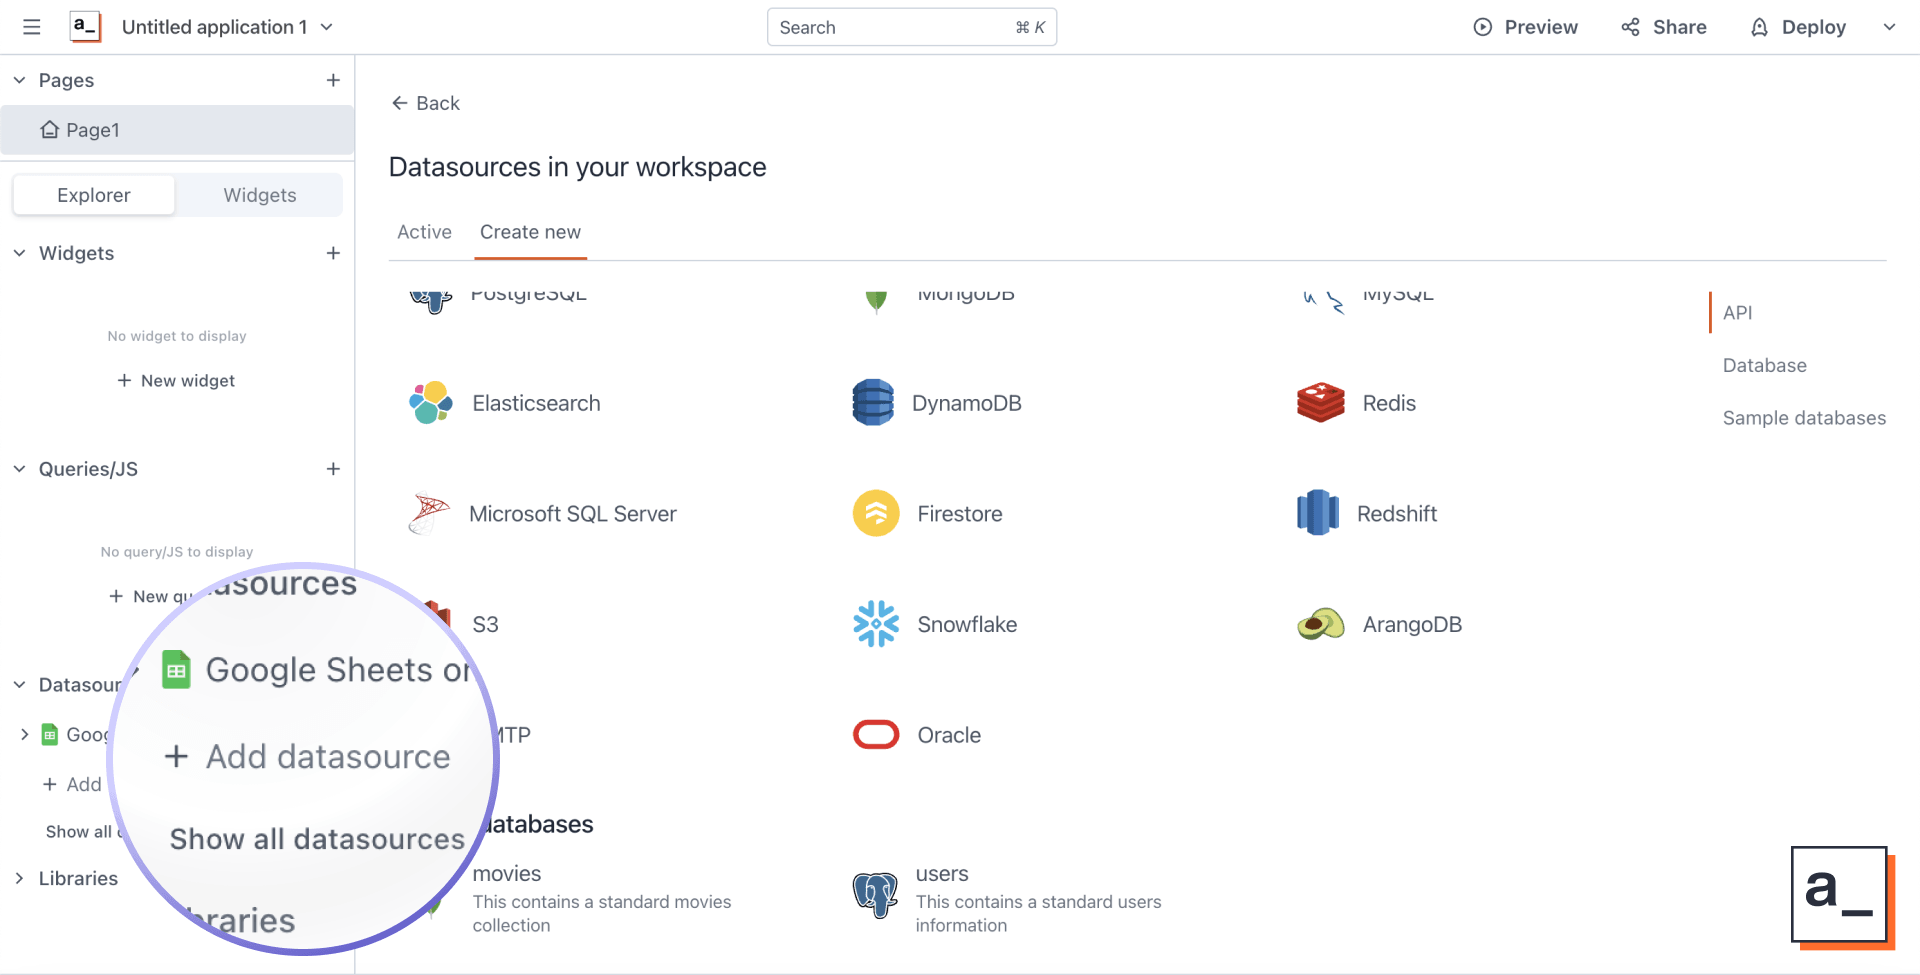Click the Back link above Datasources
The height and width of the screenshot is (975, 1920).
[x=424, y=102]
